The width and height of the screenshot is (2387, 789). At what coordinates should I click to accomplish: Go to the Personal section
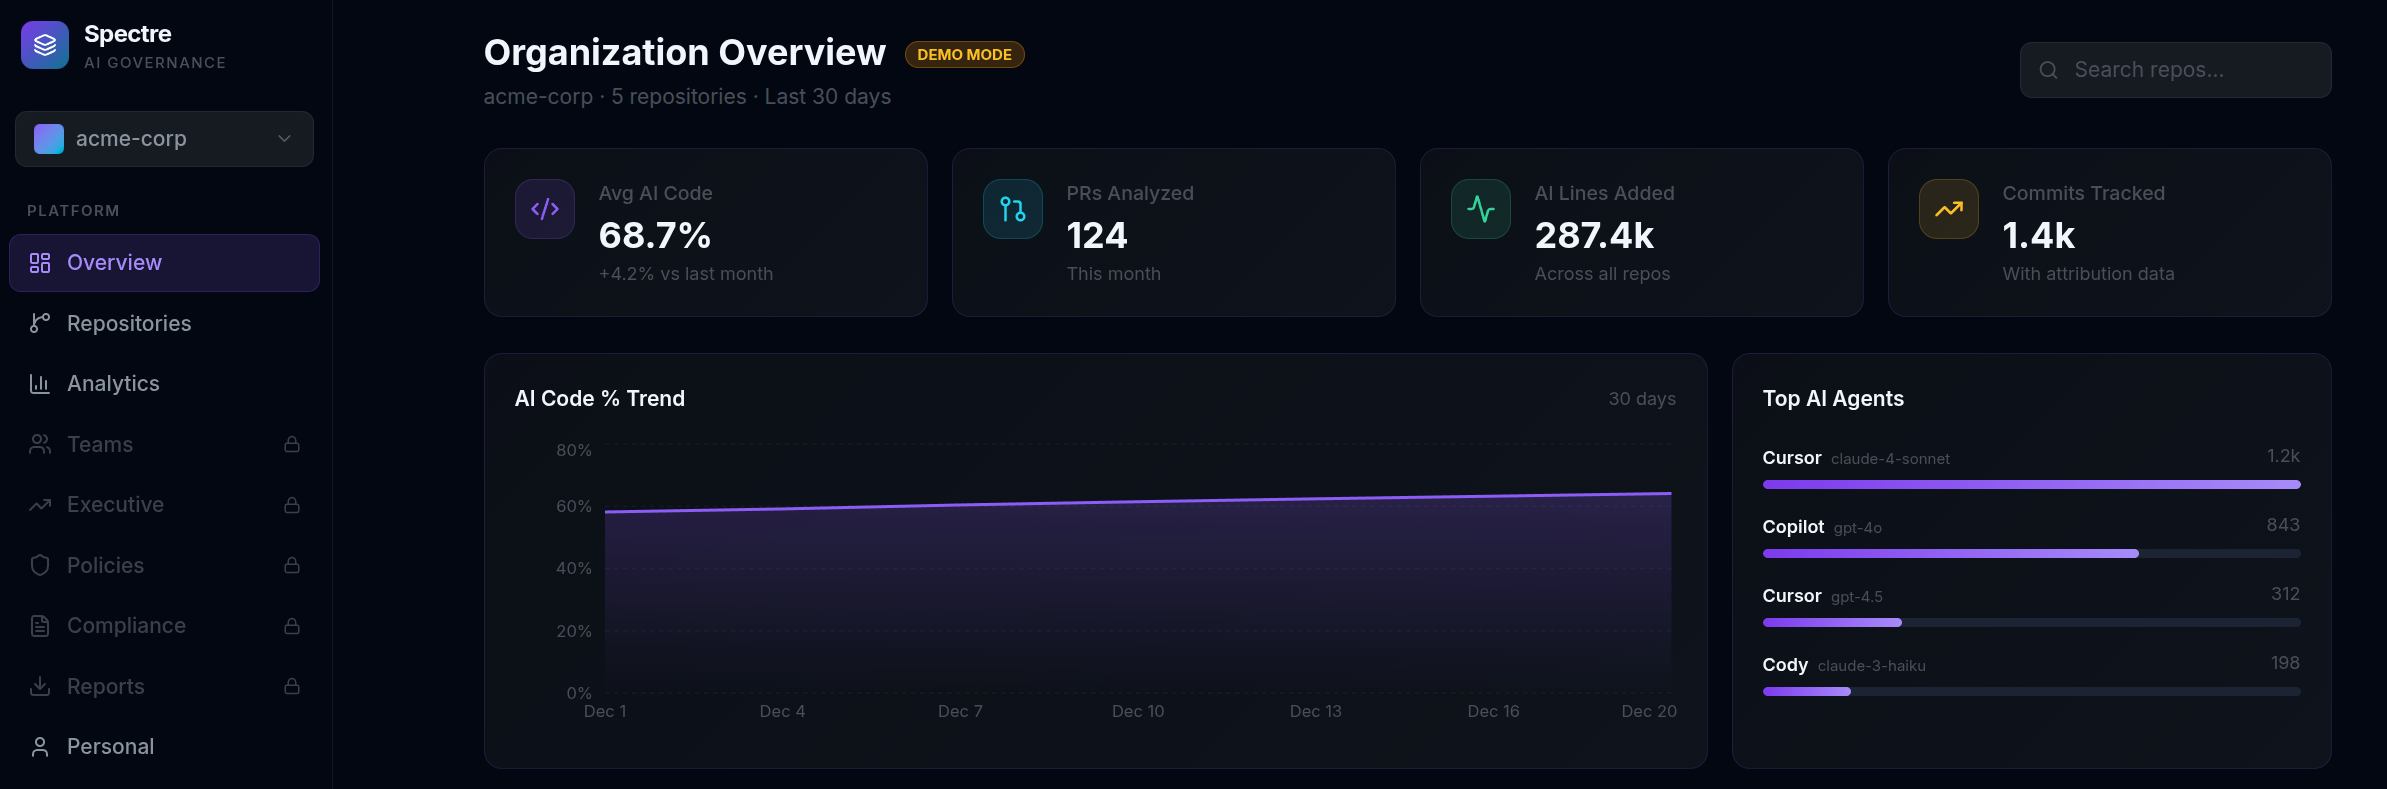tap(164, 747)
